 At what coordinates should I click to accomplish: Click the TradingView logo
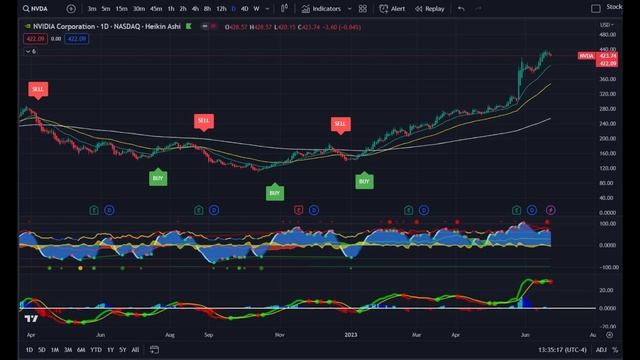31,318
